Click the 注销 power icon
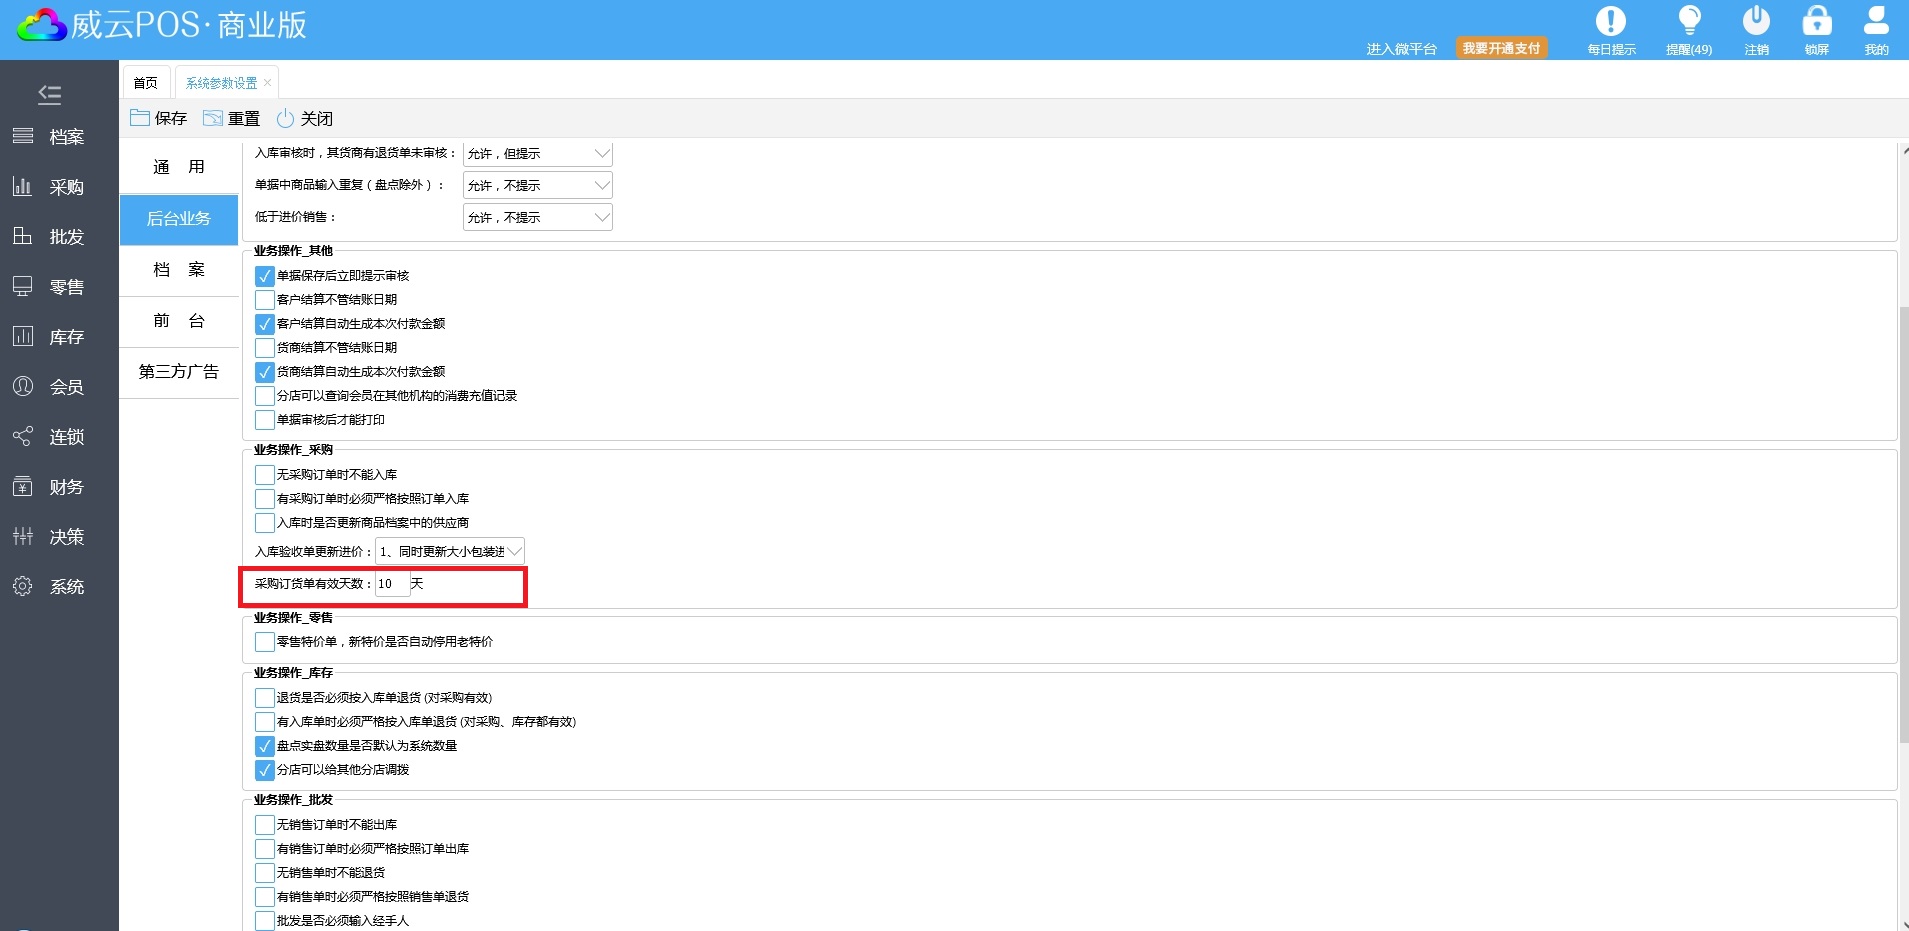This screenshot has height=931, width=1909. tap(1756, 22)
